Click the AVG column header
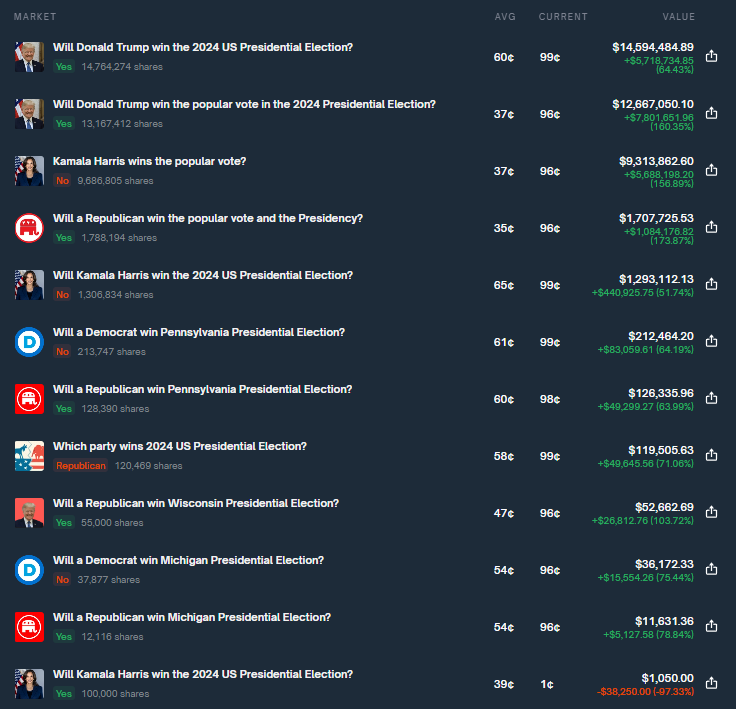Screen dimensions: 736x709 [504, 17]
